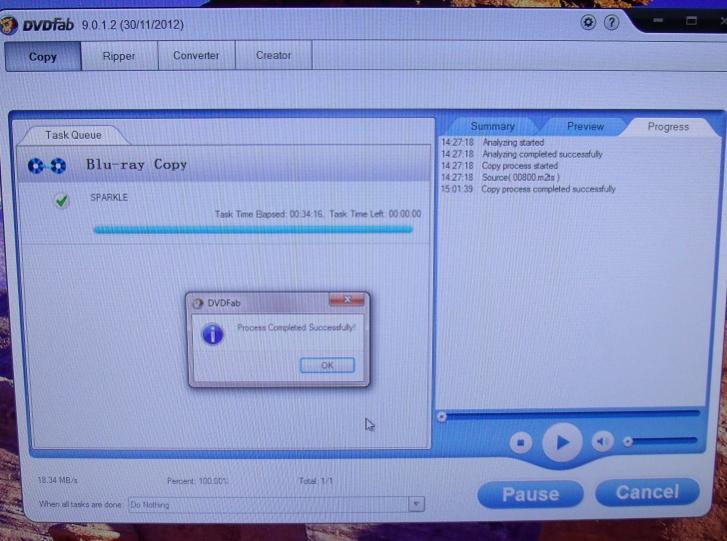Open the settings gear in title bar
727x541 pixels.
pos(588,22)
